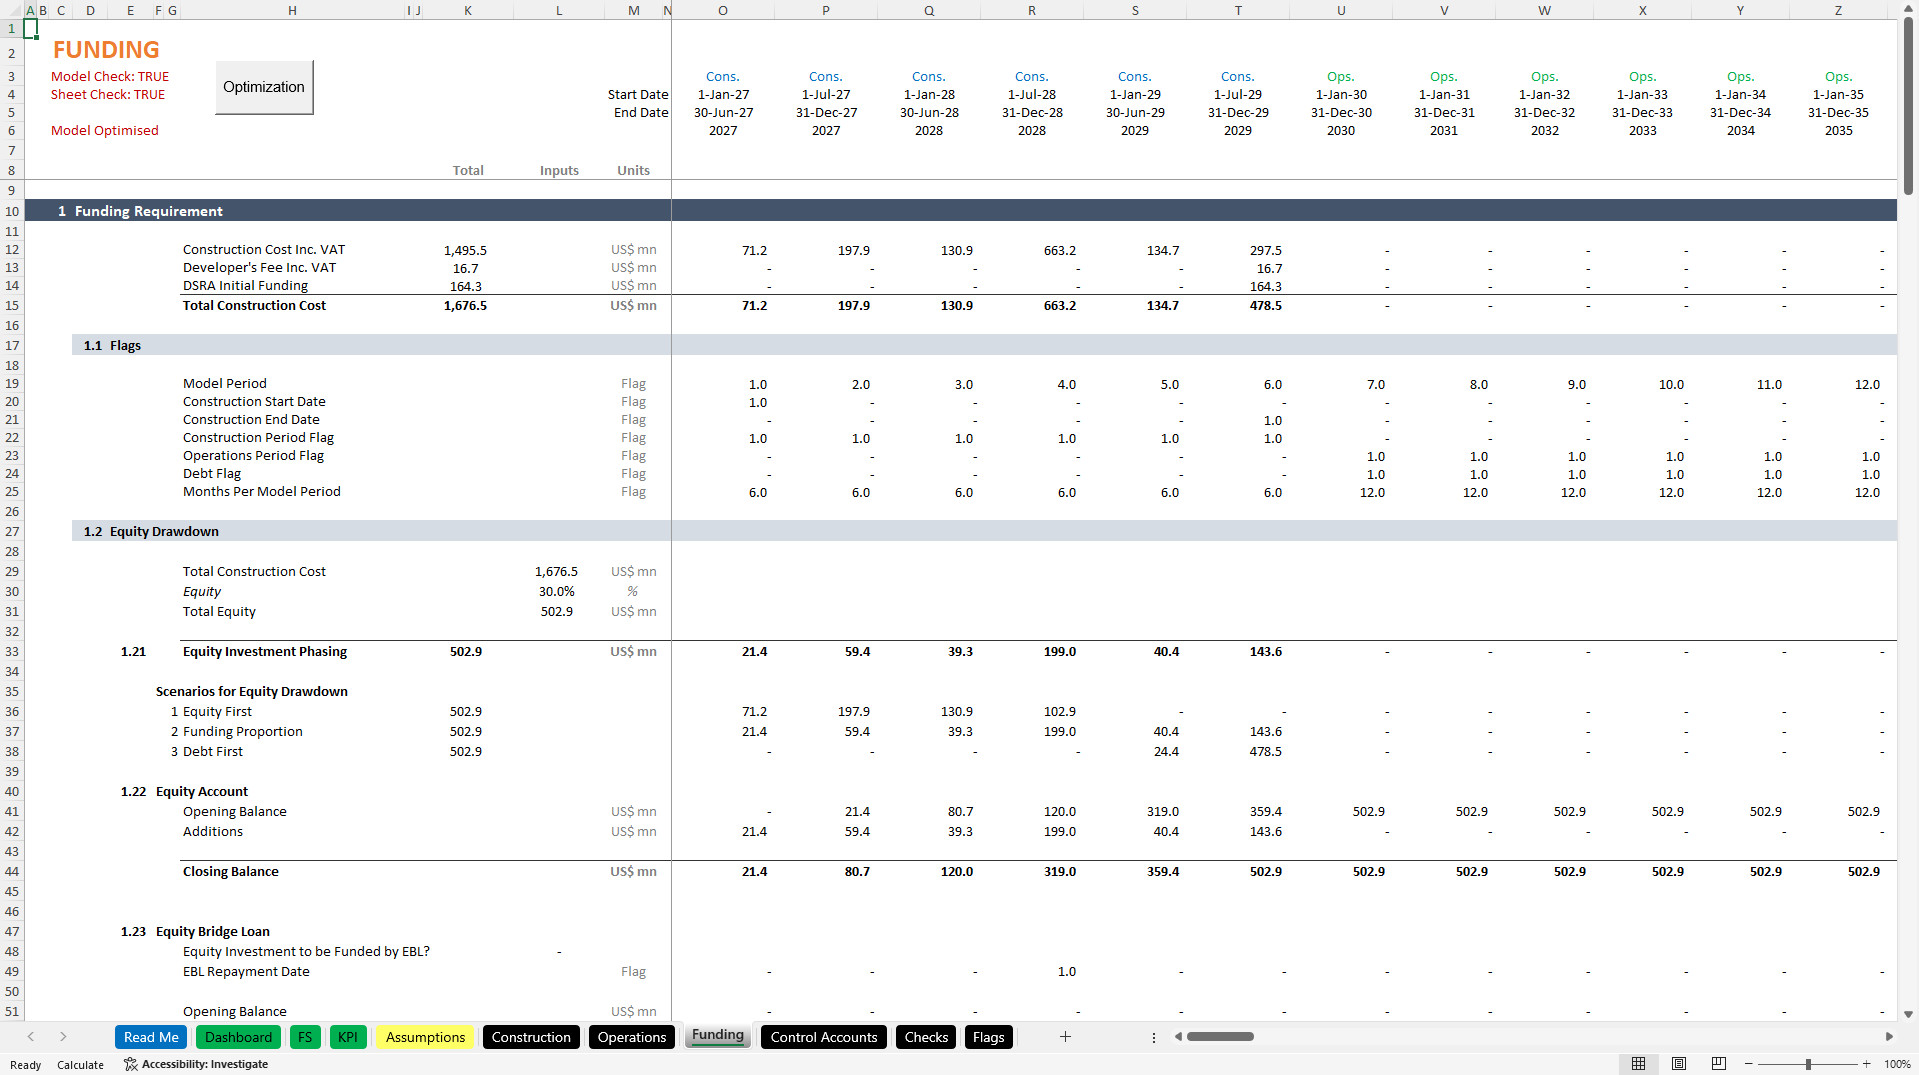1919x1075 pixels.
Task: Click the 100% zoom level
Action: (1897, 1064)
